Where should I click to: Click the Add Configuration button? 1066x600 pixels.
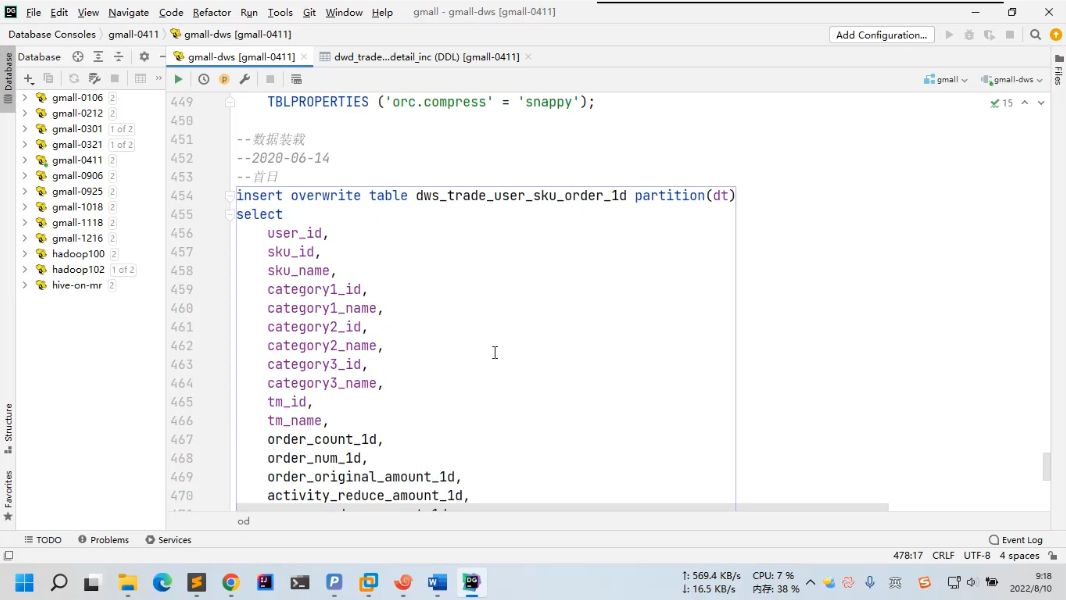(881, 35)
